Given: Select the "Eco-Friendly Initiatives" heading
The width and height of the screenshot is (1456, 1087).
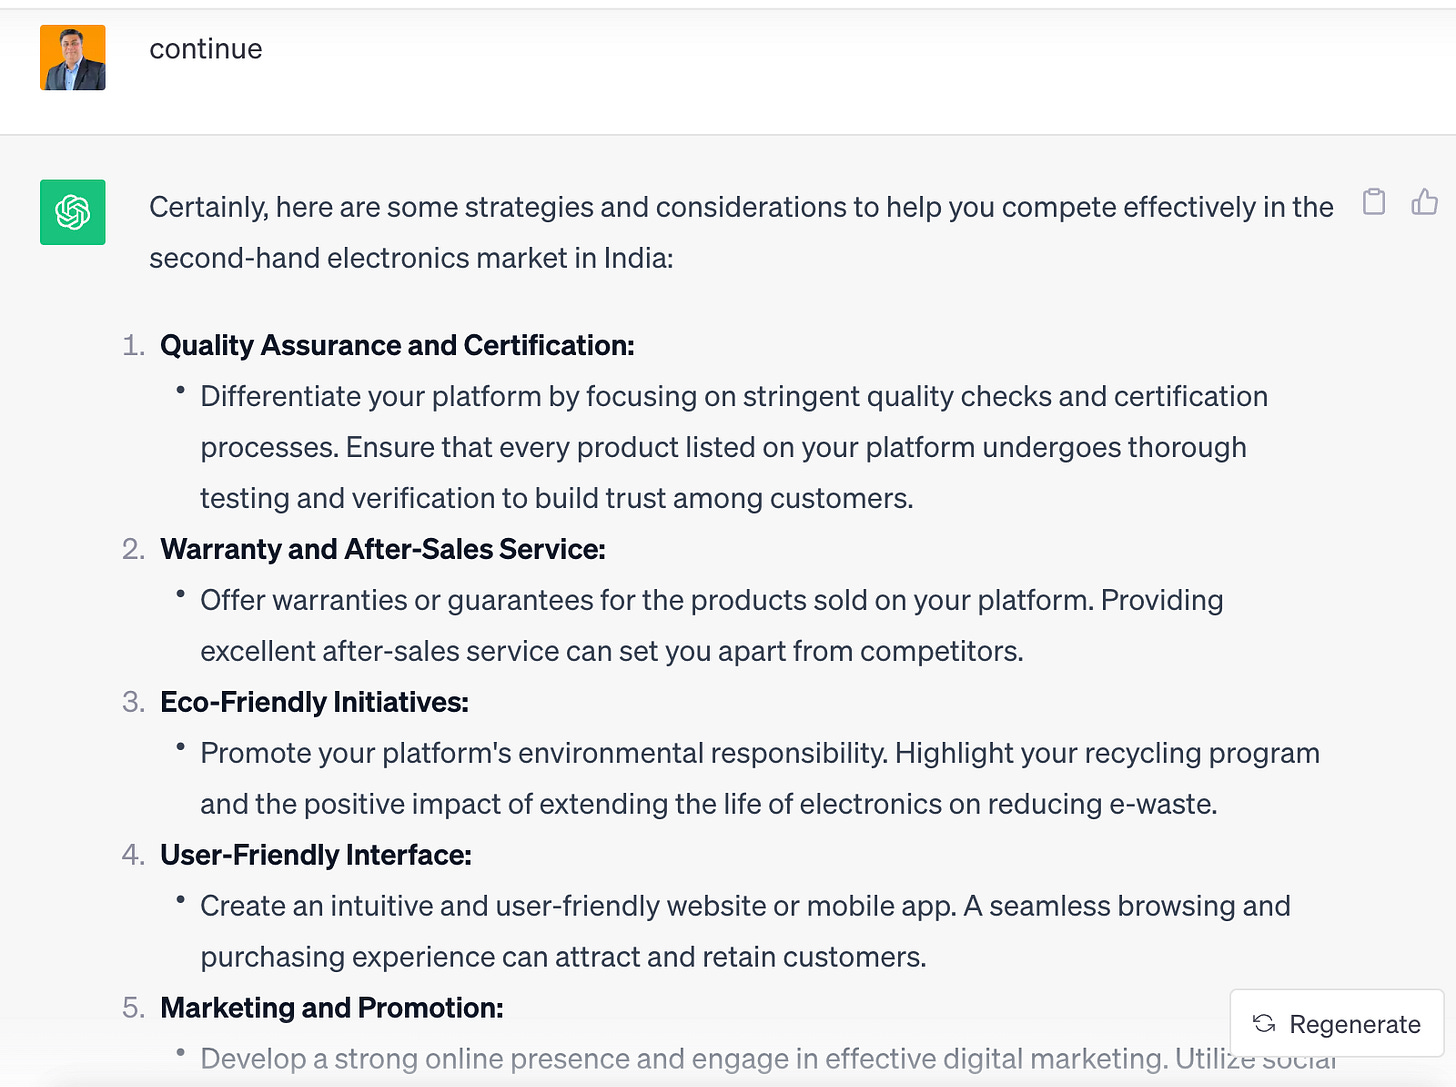Looking at the screenshot, I should (314, 702).
